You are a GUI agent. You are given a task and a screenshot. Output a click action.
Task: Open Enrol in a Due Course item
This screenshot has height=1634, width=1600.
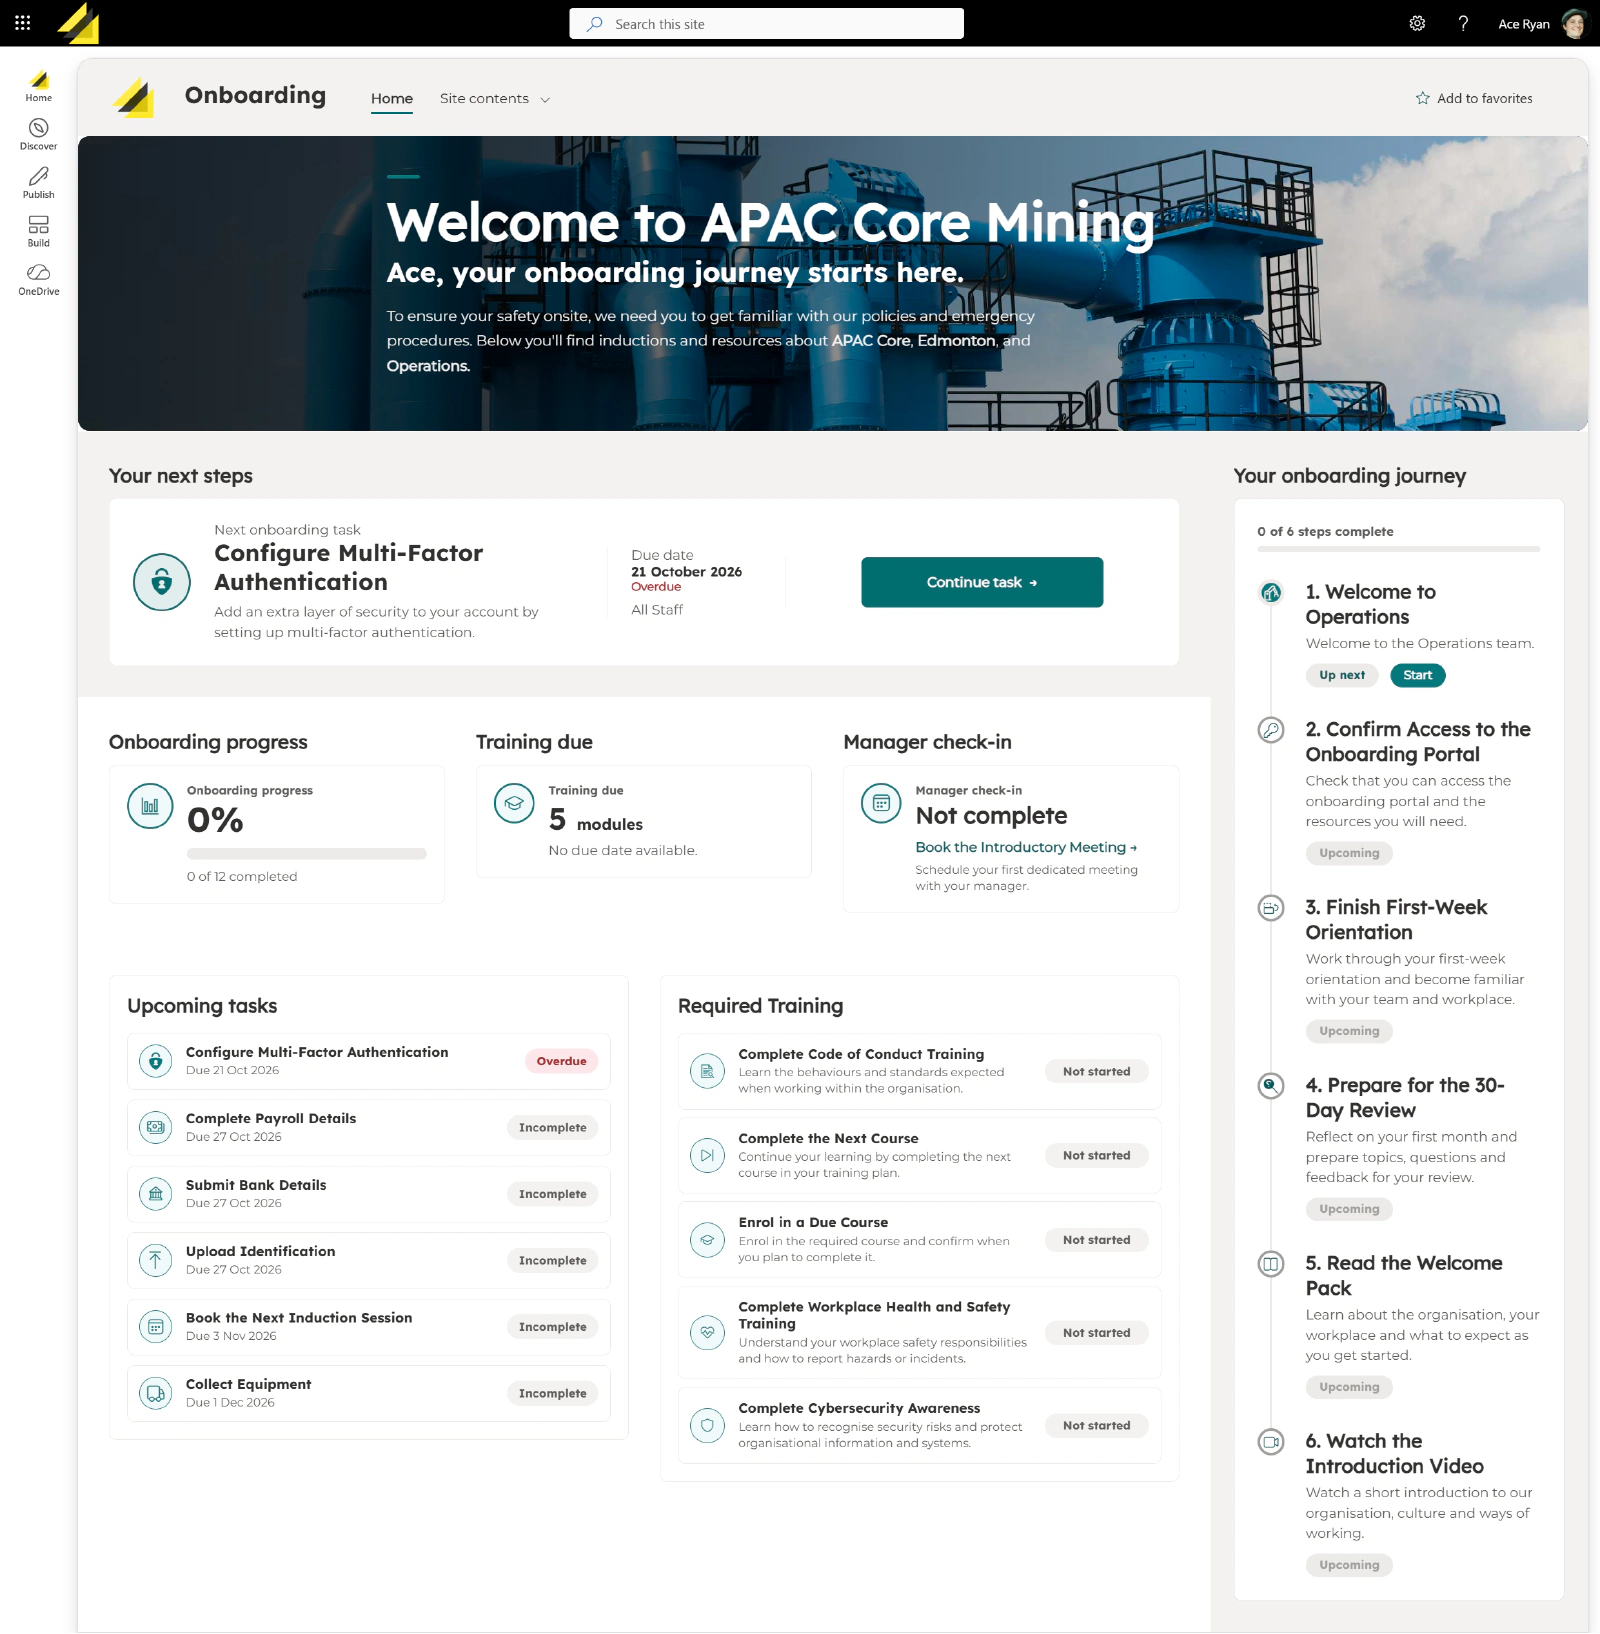tap(919, 1240)
